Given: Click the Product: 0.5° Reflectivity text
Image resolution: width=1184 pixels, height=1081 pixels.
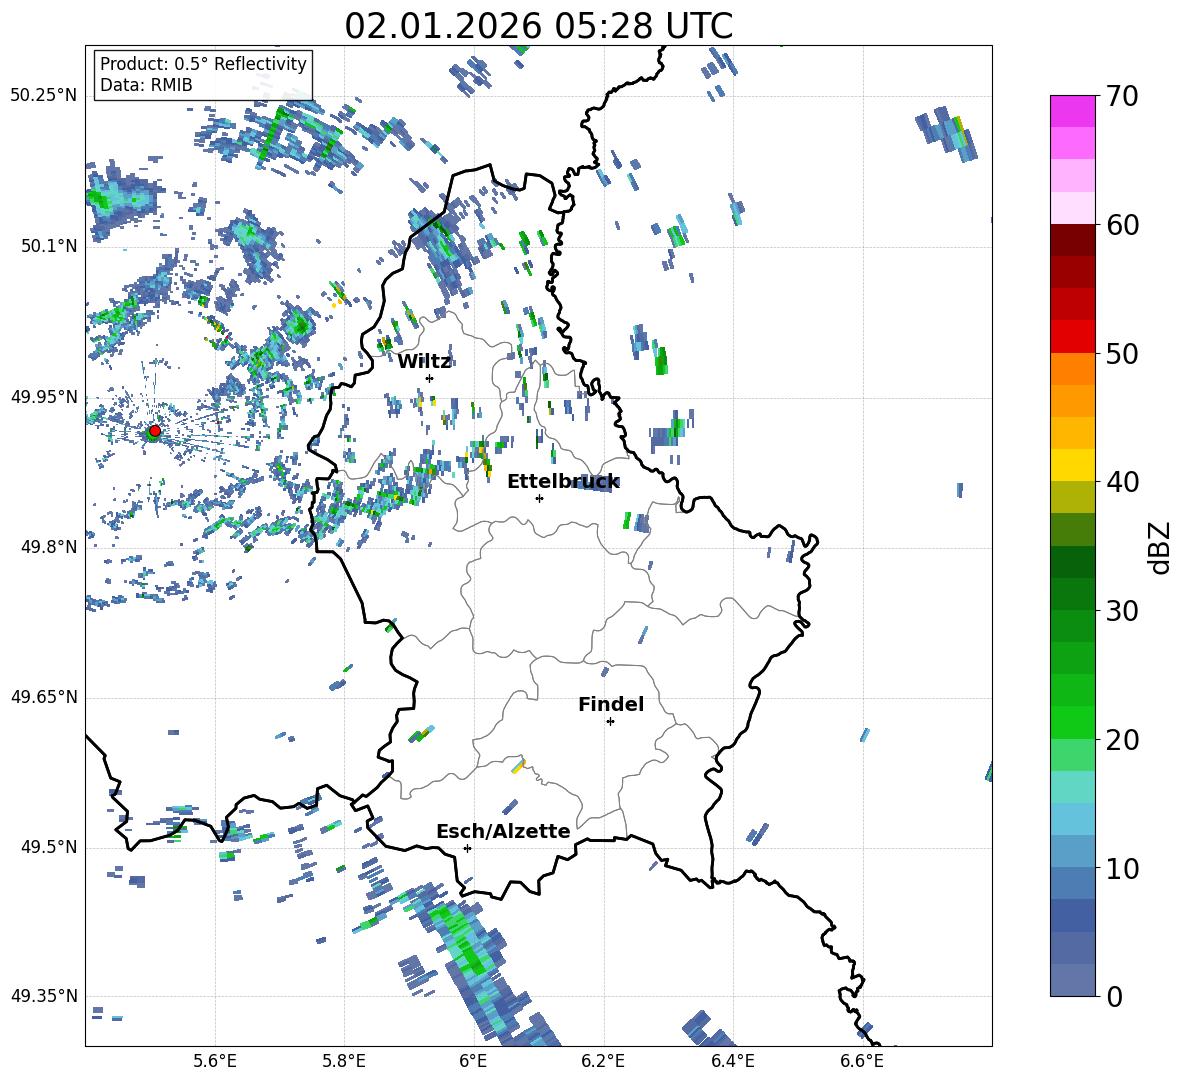Looking at the screenshot, I should [x=203, y=64].
